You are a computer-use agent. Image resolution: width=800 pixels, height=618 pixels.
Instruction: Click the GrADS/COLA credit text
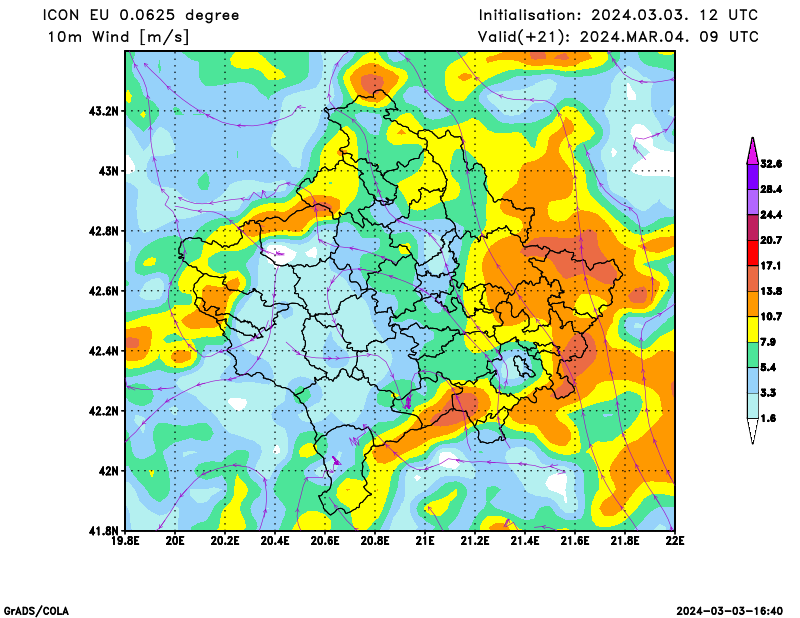pyautogui.click(x=37, y=611)
